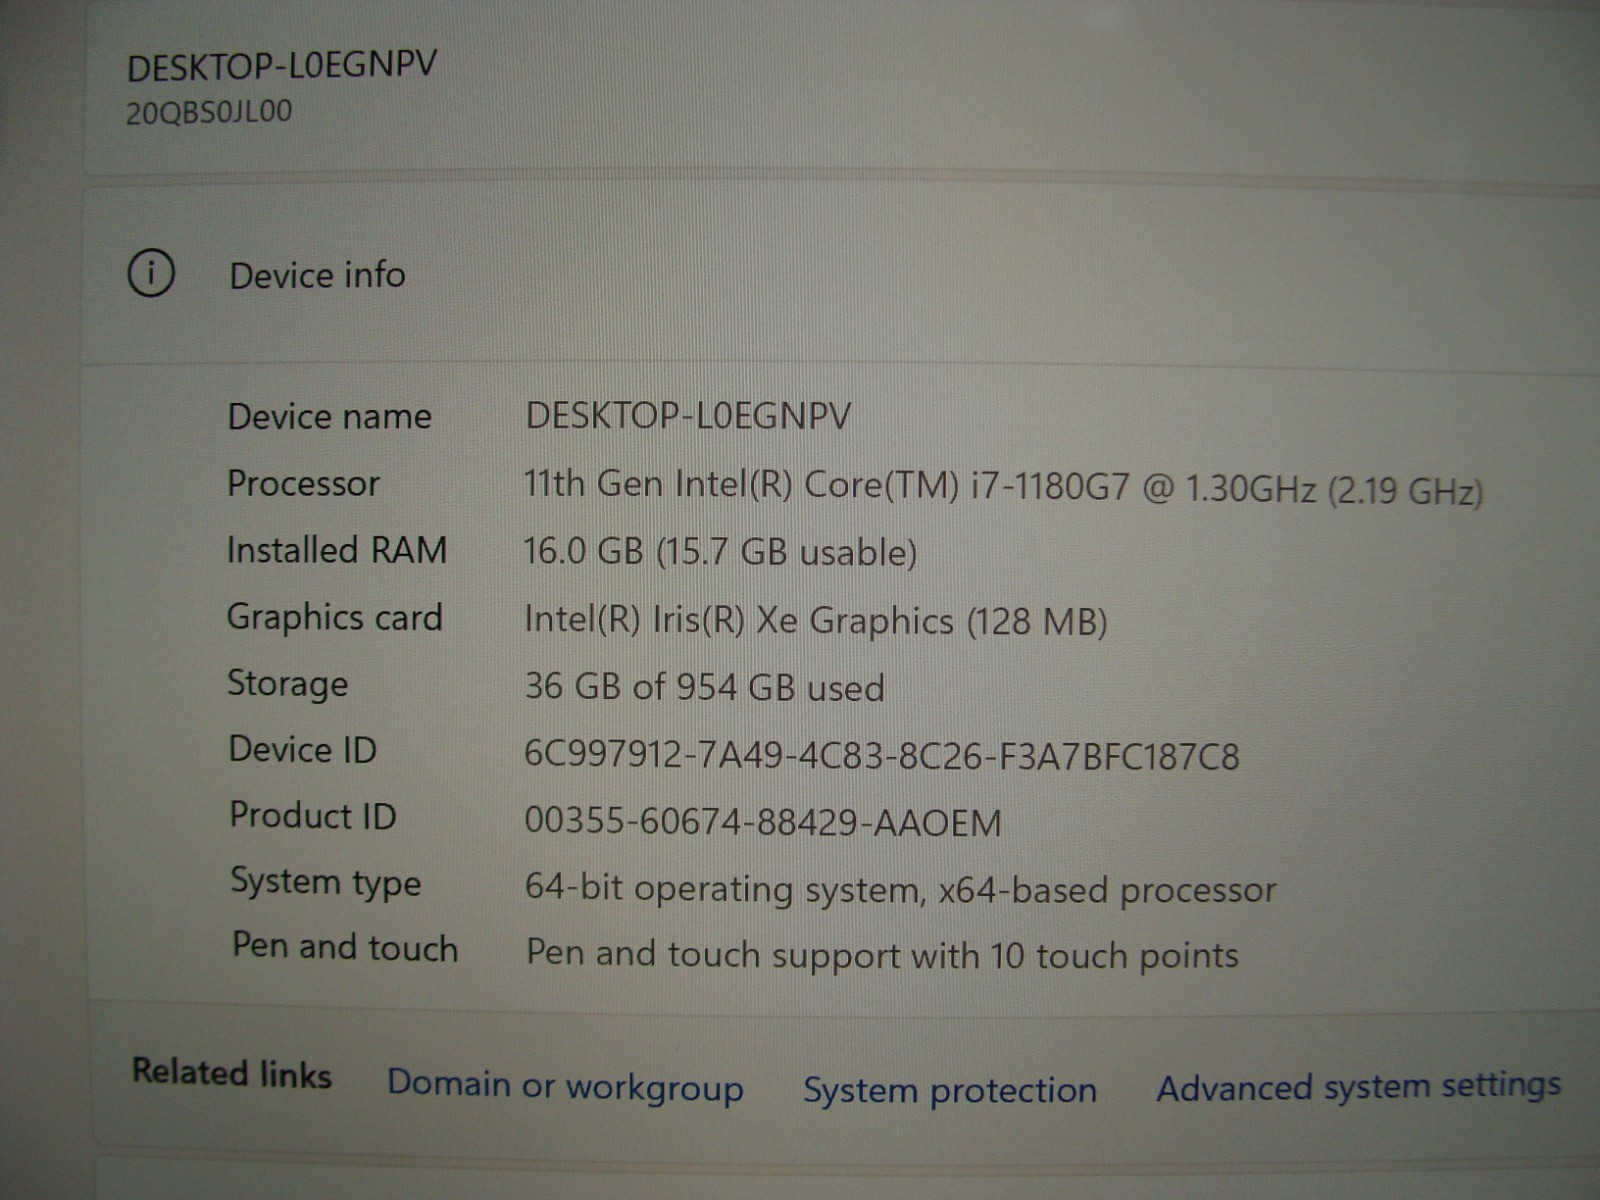The height and width of the screenshot is (1200, 1600).
Task: Click the Pen and touch label
Action: (x=345, y=947)
